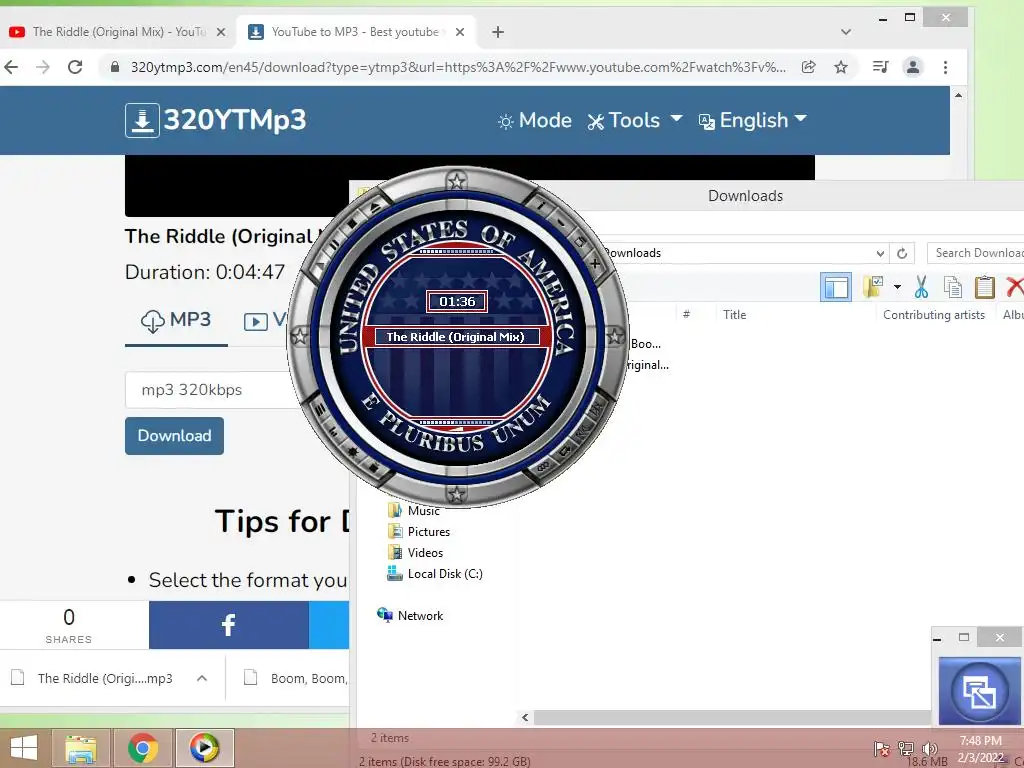
Task: Open the English language dropdown
Action: pyautogui.click(x=753, y=121)
